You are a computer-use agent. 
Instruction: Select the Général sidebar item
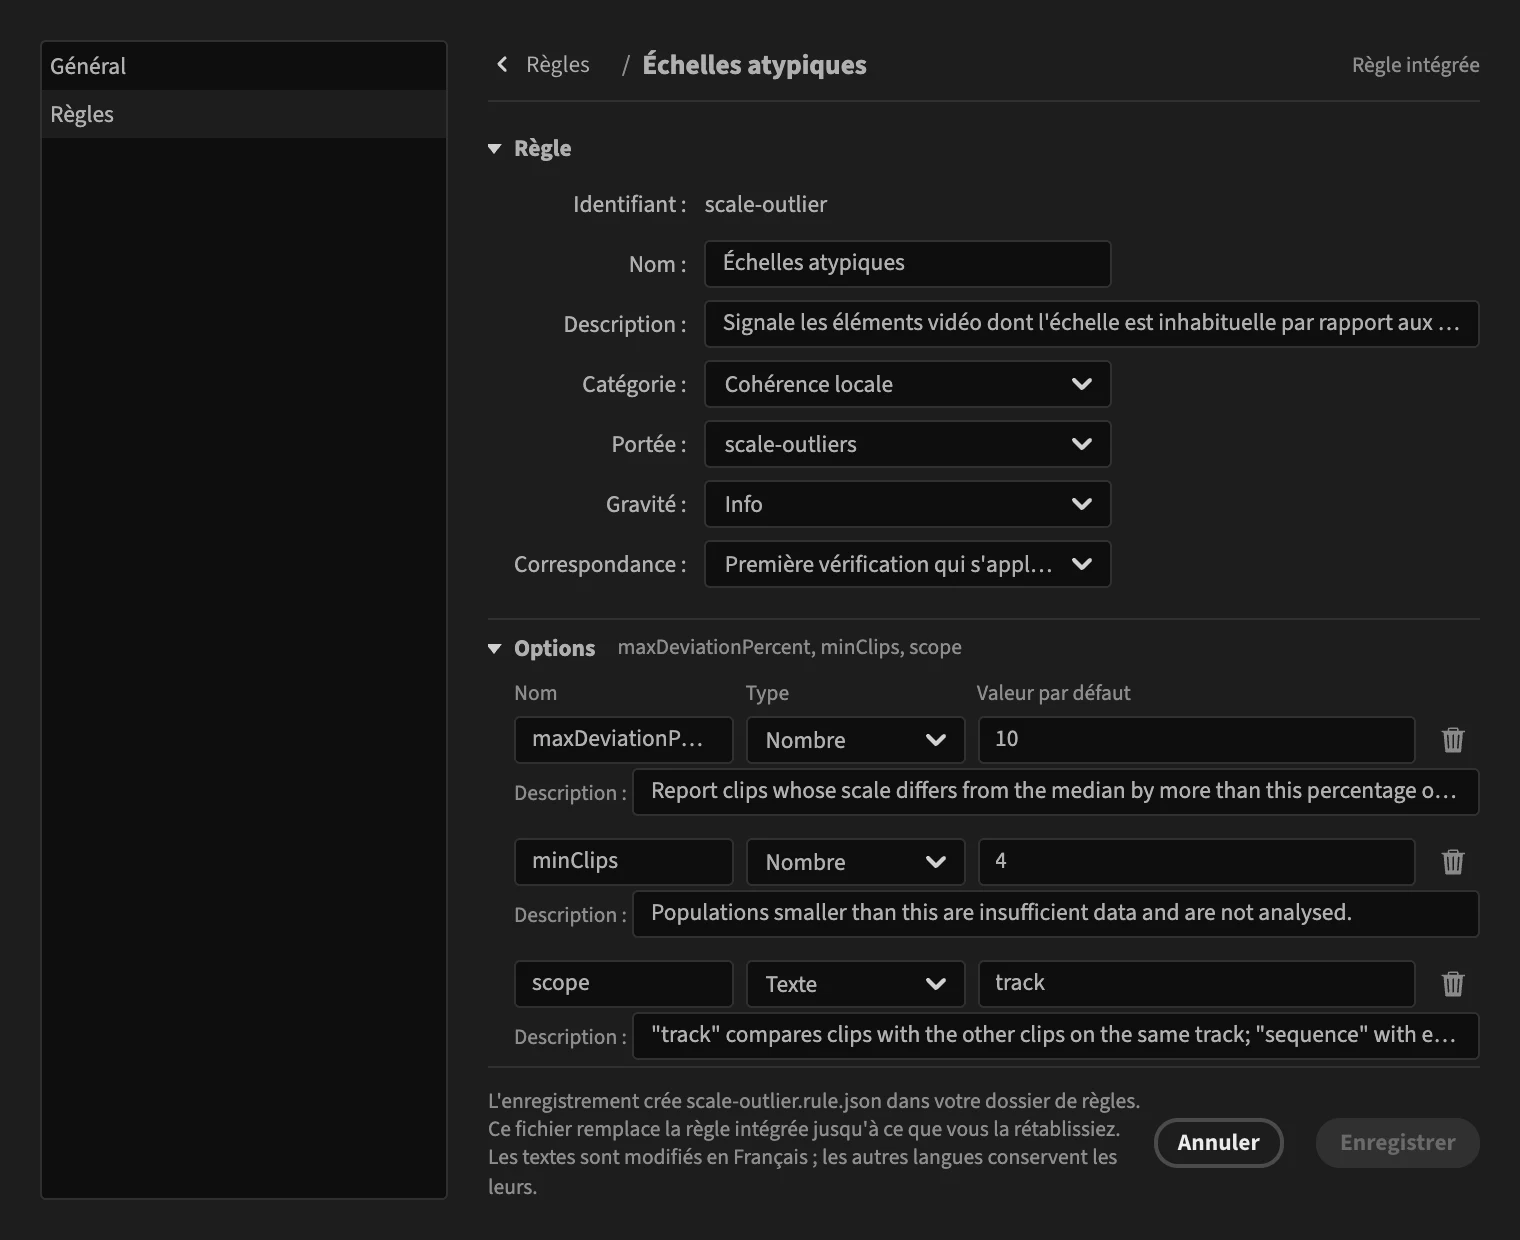point(243,66)
